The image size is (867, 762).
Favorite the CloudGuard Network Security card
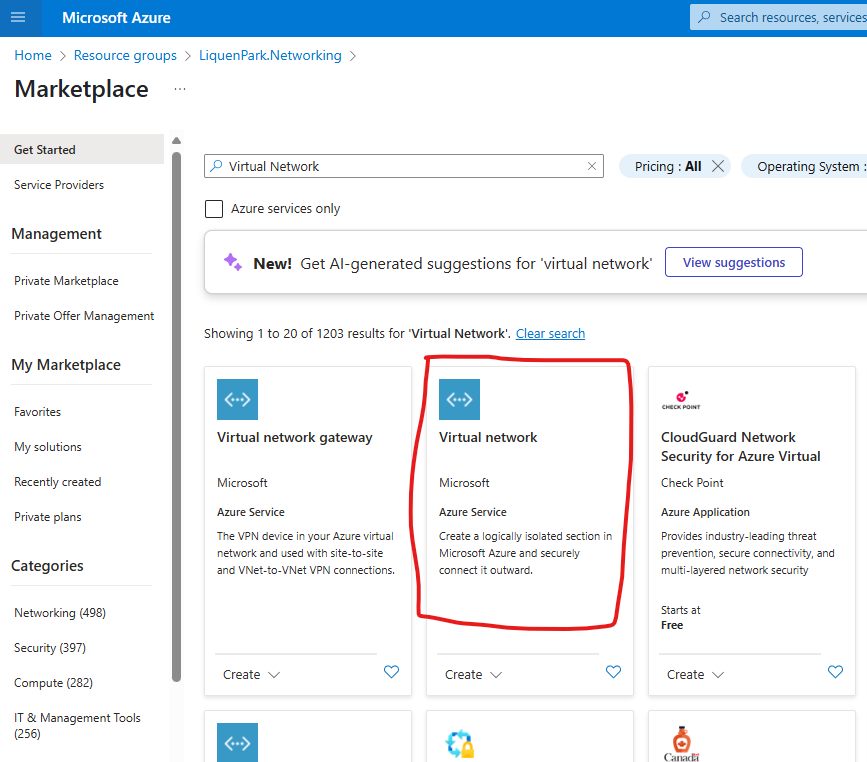tap(835, 673)
